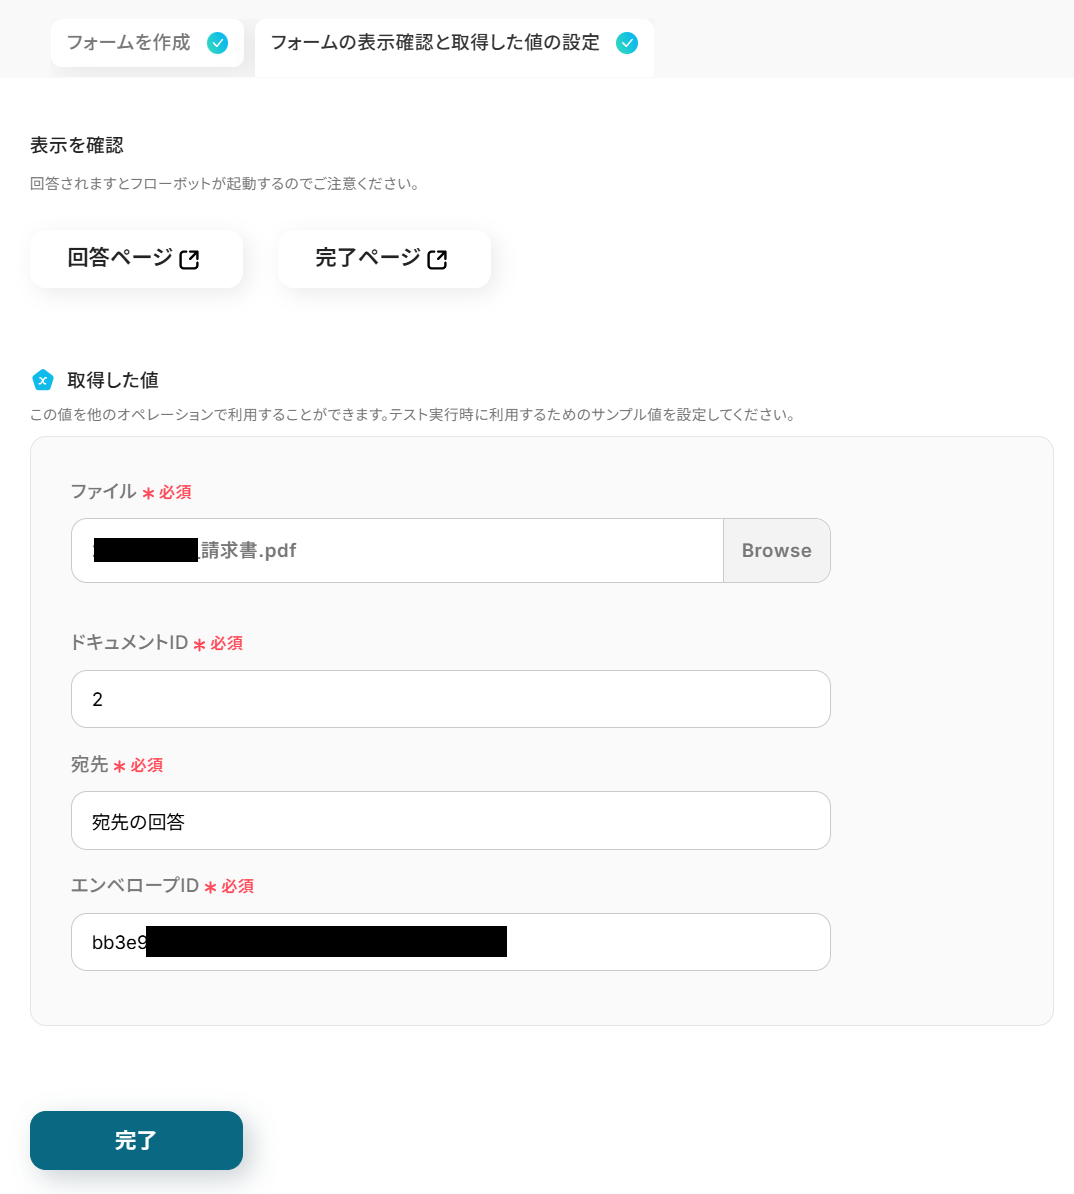The height and width of the screenshot is (1194, 1074).
Task: Click the checkmark icon beside フォームの表示確認と取得した値の設定
Action: pyautogui.click(x=627, y=43)
